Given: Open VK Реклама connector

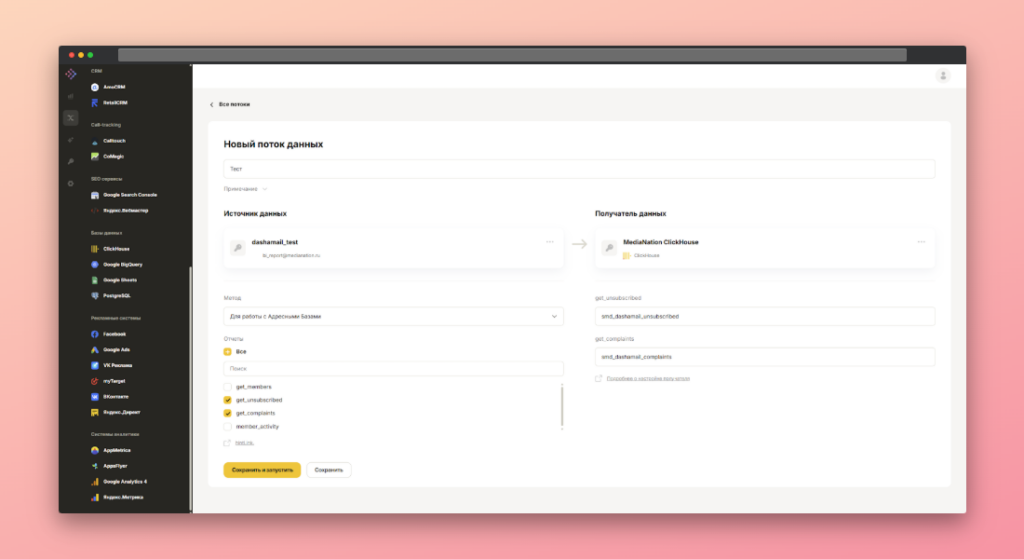Looking at the screenshot, I should (112, 365).
